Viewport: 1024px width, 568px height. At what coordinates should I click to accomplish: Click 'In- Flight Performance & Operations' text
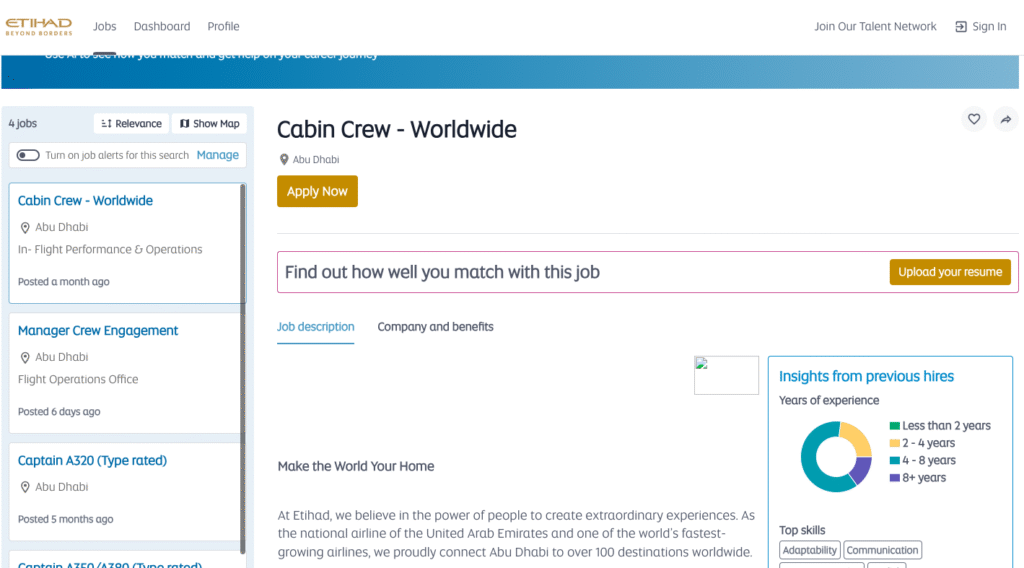(x=110, y=249)
